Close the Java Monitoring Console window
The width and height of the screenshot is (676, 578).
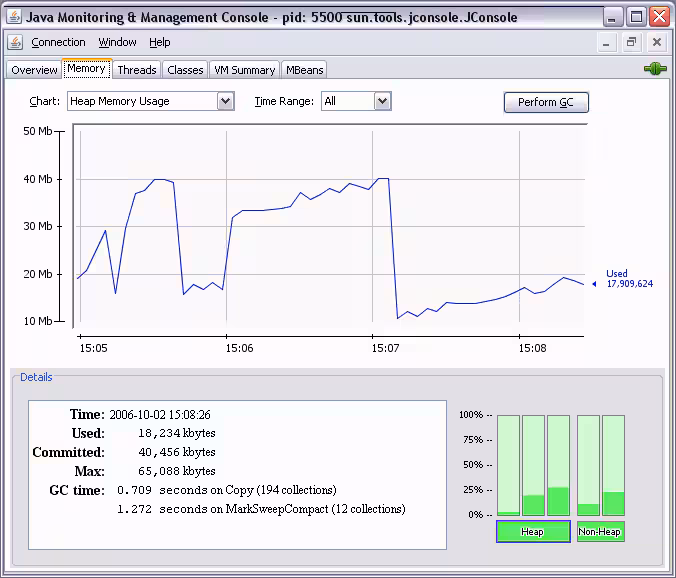pyautogui.click(x=660, y=17)
